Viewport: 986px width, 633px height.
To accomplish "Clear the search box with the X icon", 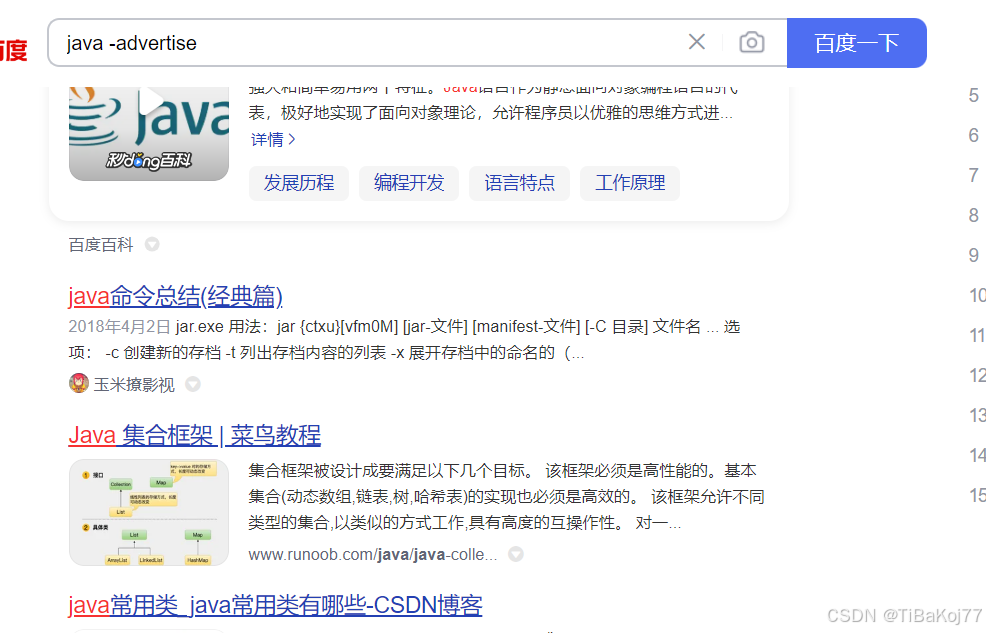I will (x=697, y=42).
